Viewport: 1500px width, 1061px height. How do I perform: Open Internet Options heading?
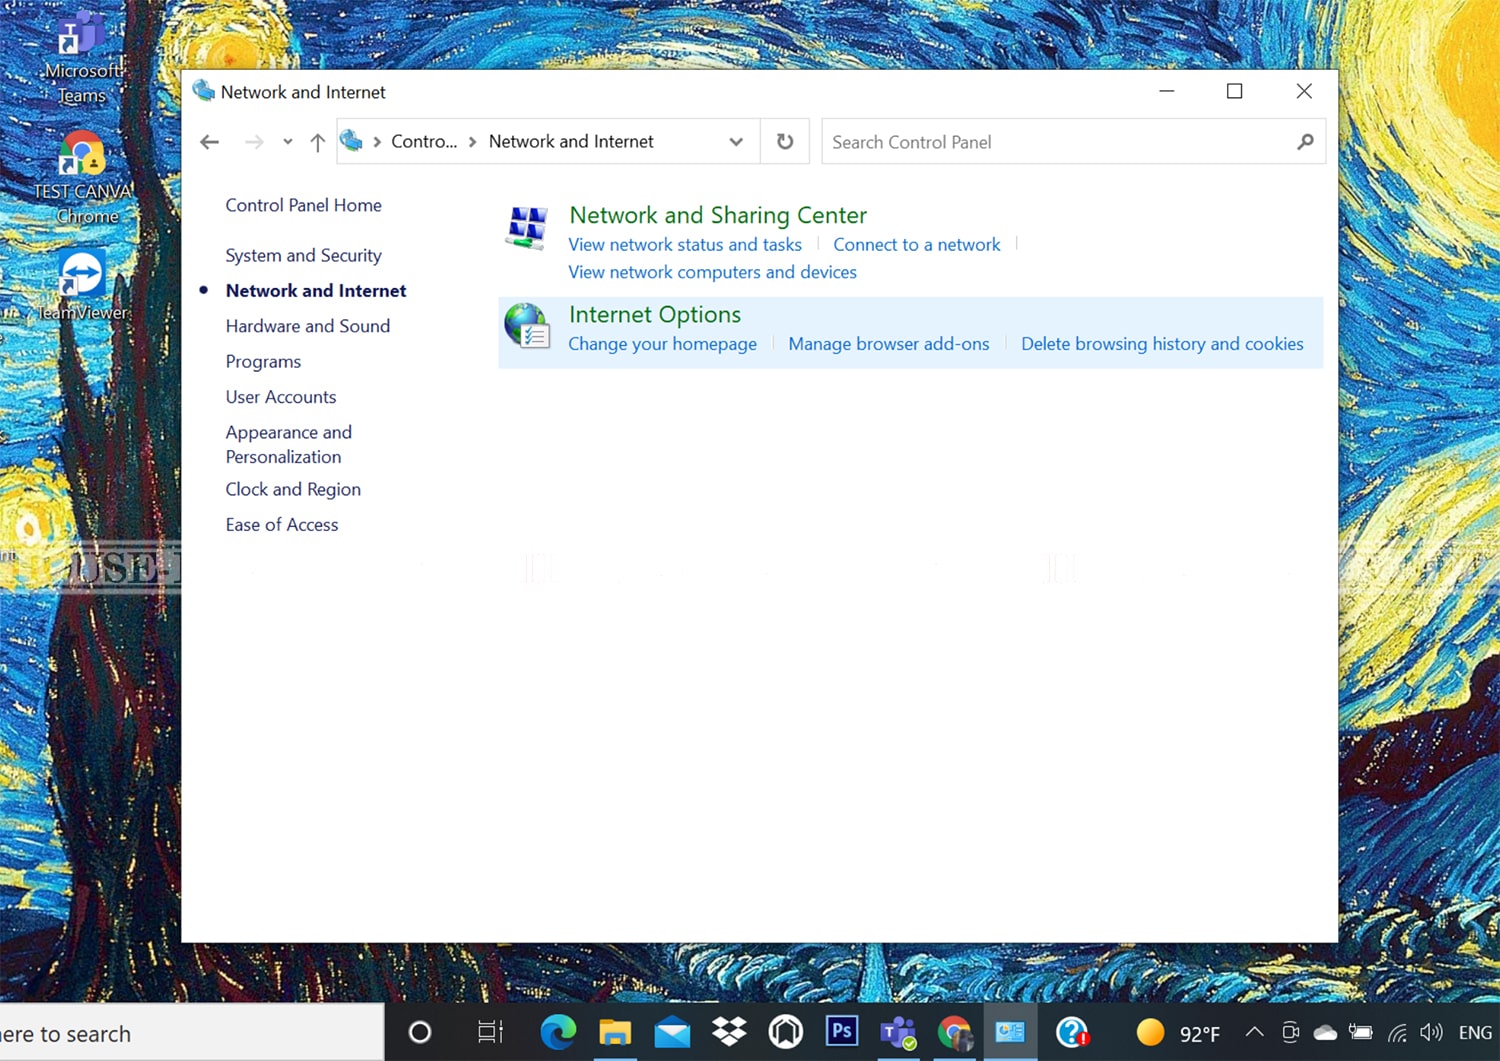click(x=655, y=314)
